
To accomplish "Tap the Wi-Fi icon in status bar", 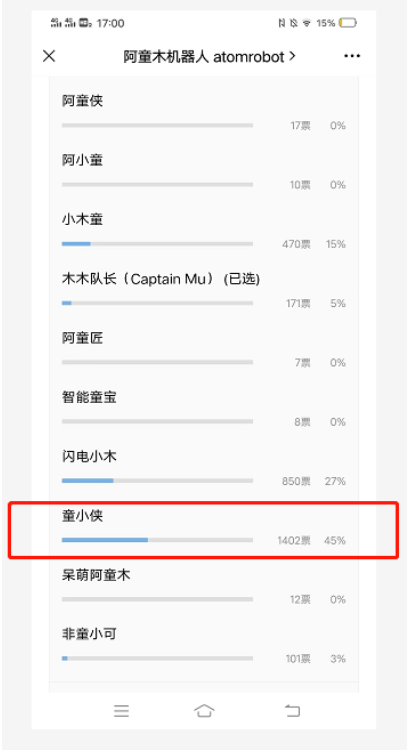I will tap(307, 22).
